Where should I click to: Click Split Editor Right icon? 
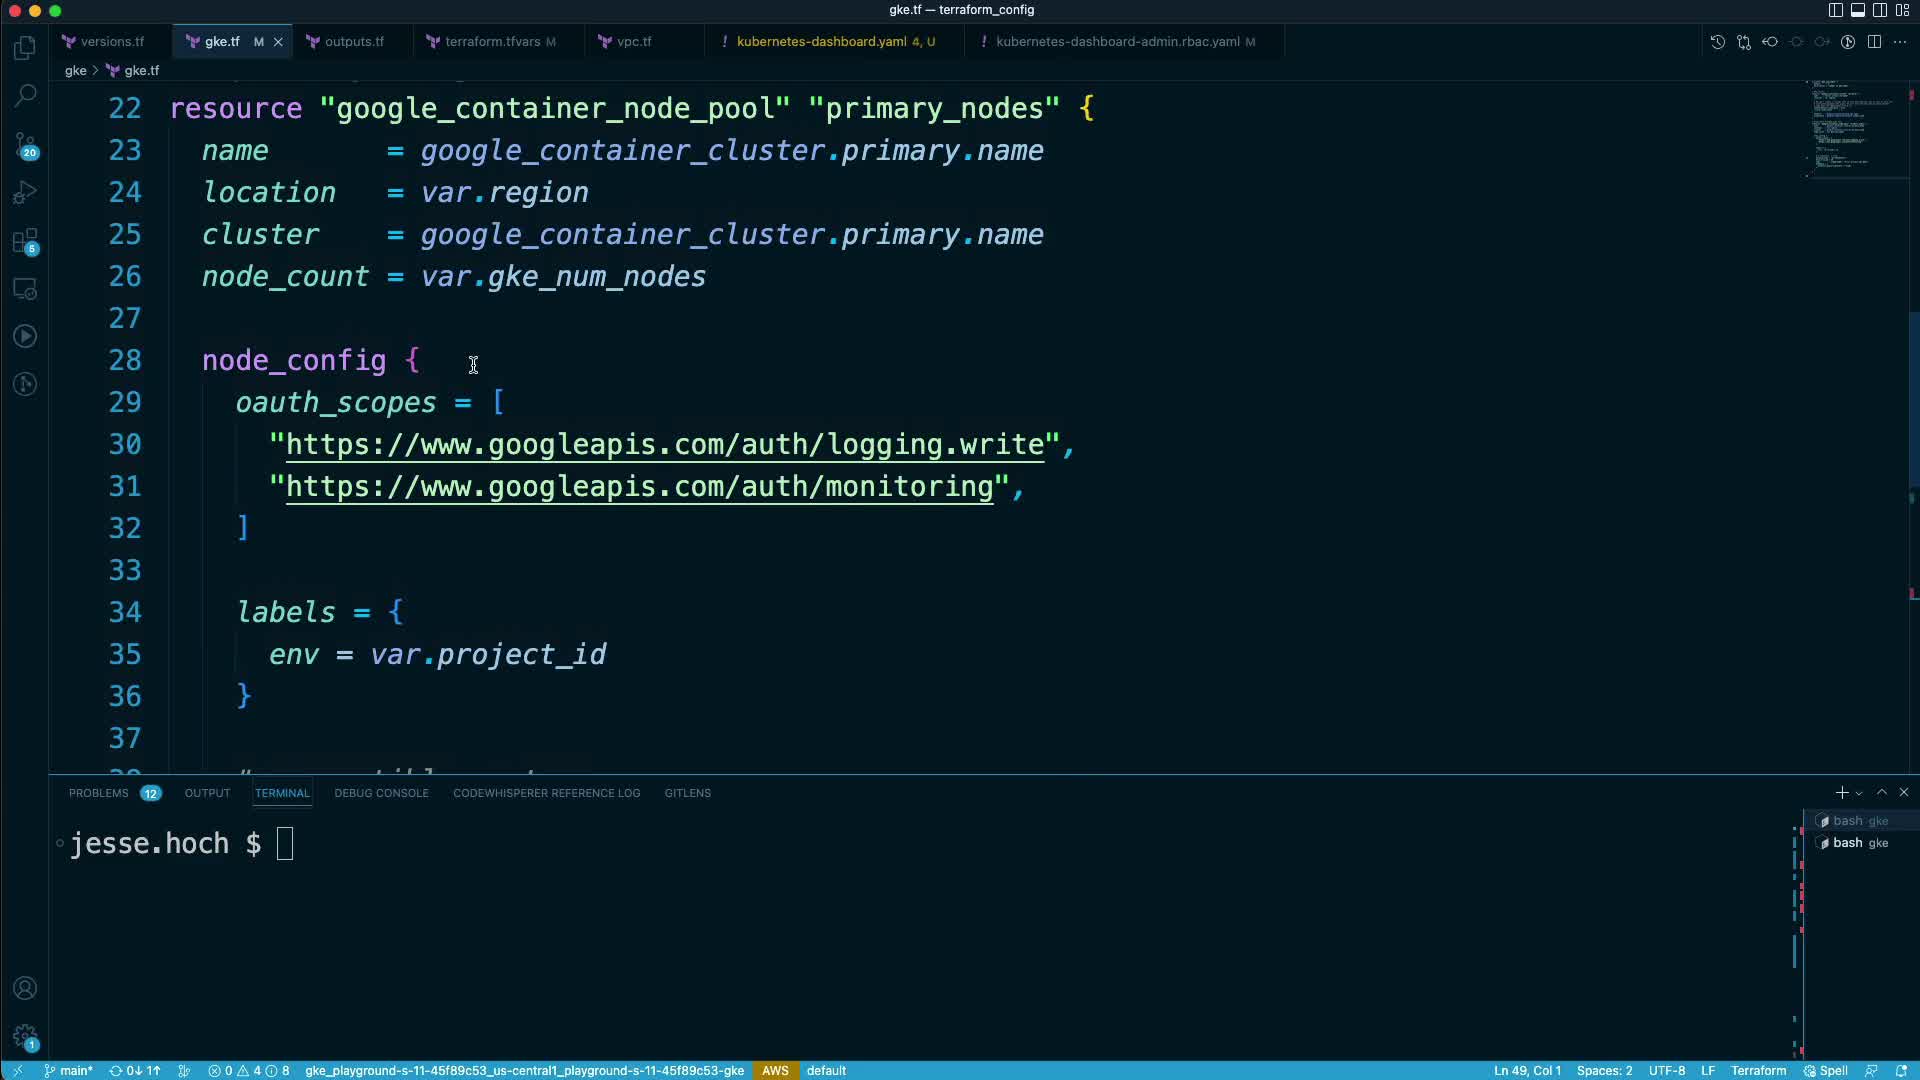coord(1874,42)
